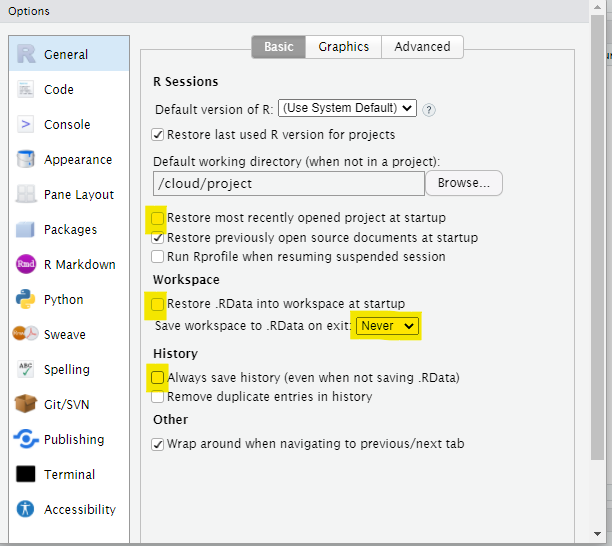Click the Options dialog title
This screenshot has width=612, height=546.
29,11
